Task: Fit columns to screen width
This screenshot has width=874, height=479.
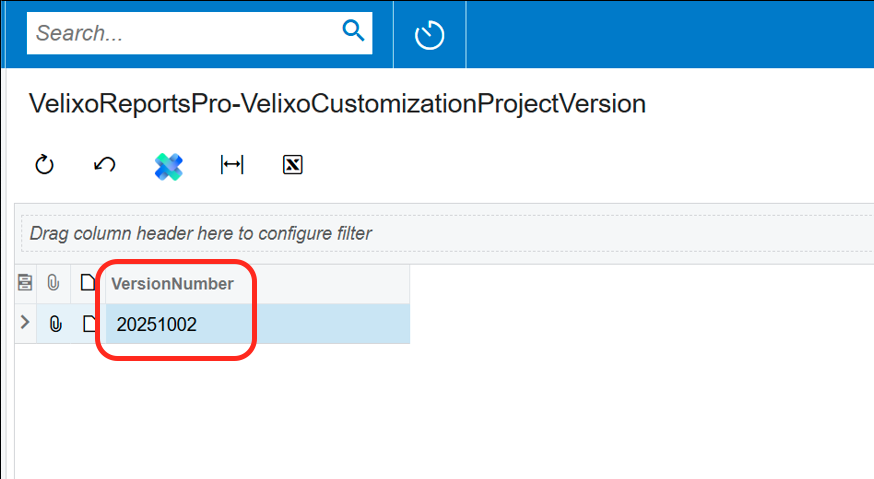Action: [232, 165]
